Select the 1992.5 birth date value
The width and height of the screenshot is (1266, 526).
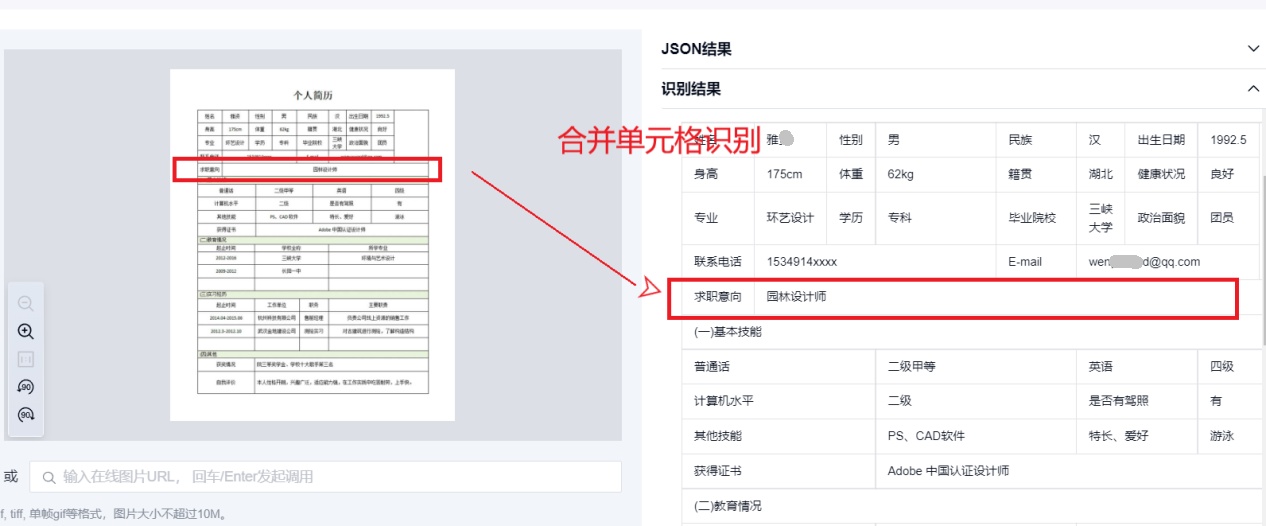click(x=1229, y=140)
